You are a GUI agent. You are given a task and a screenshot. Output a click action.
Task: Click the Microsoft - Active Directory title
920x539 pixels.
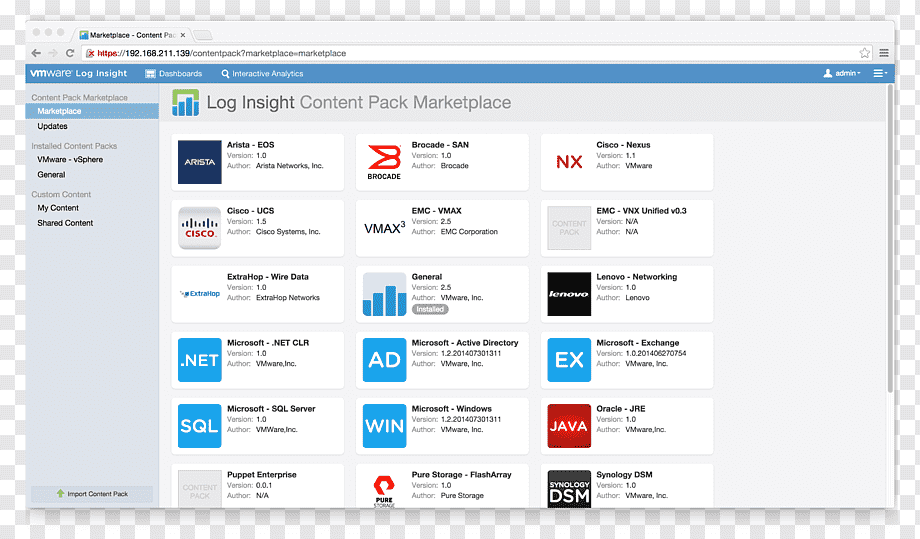465,343
